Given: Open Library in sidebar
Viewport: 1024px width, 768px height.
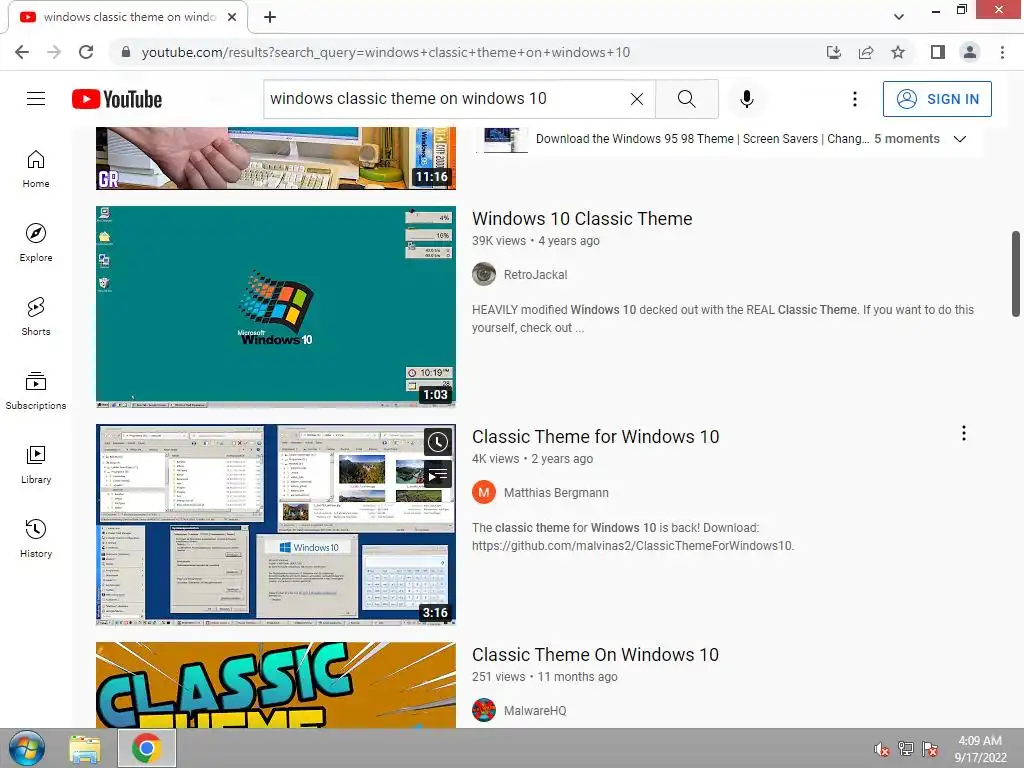Looking at the screenshot, I should [36, 464].
